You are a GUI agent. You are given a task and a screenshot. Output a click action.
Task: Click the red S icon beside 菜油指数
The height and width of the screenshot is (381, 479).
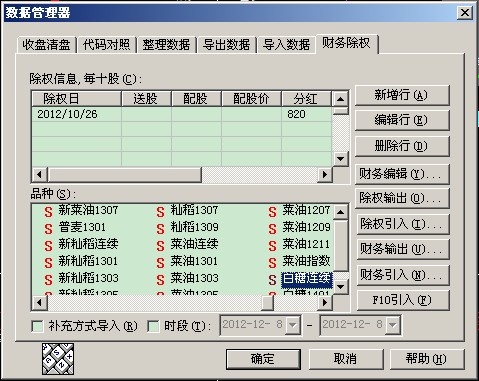pos(272,263)
